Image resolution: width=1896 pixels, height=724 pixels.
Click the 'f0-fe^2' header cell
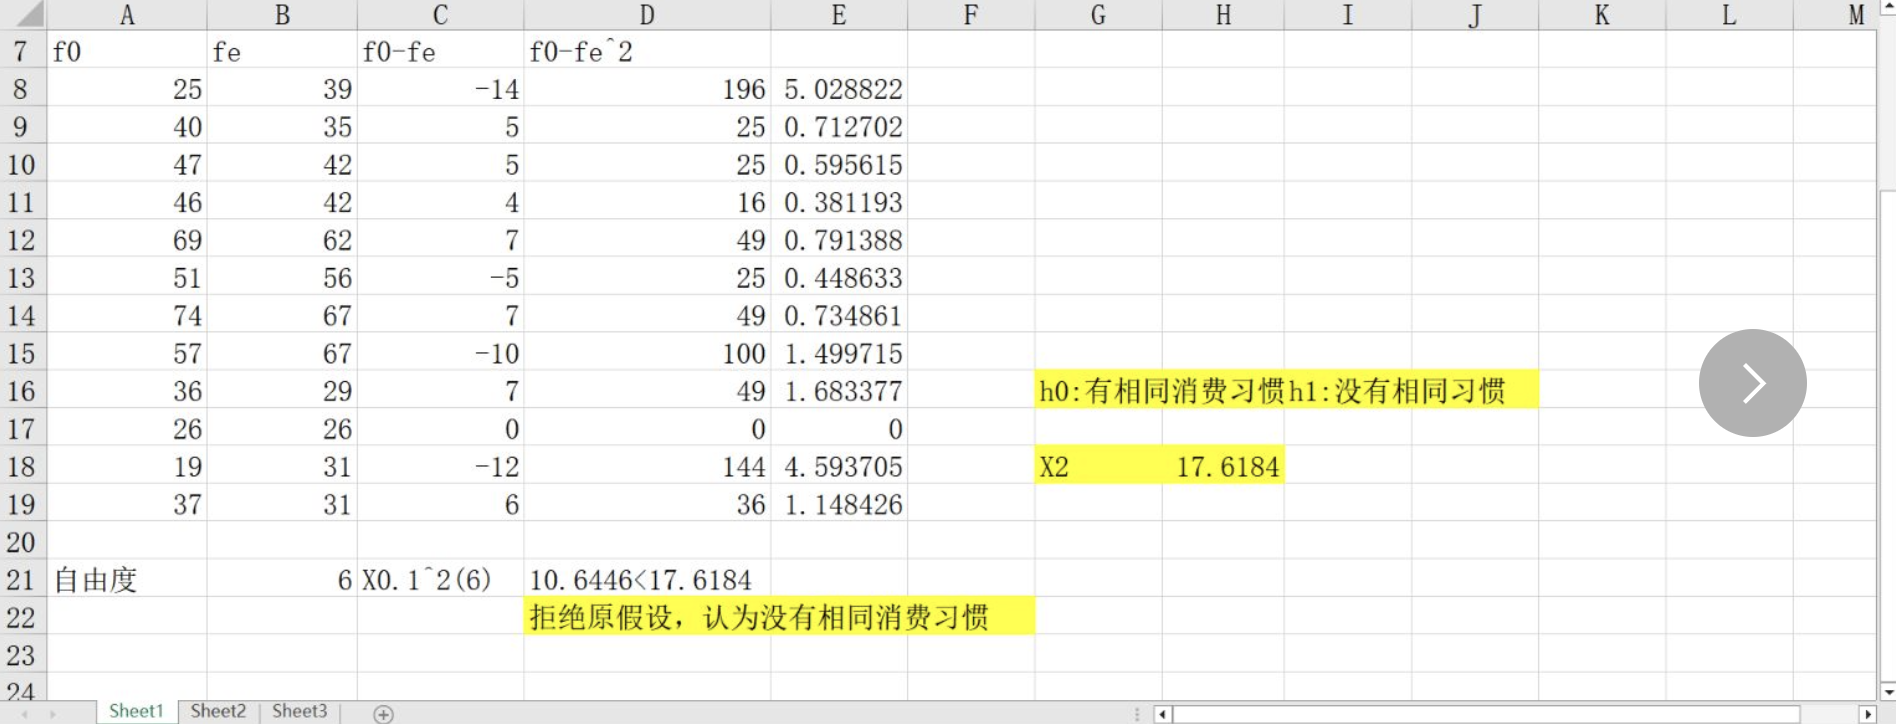[647, 51]
